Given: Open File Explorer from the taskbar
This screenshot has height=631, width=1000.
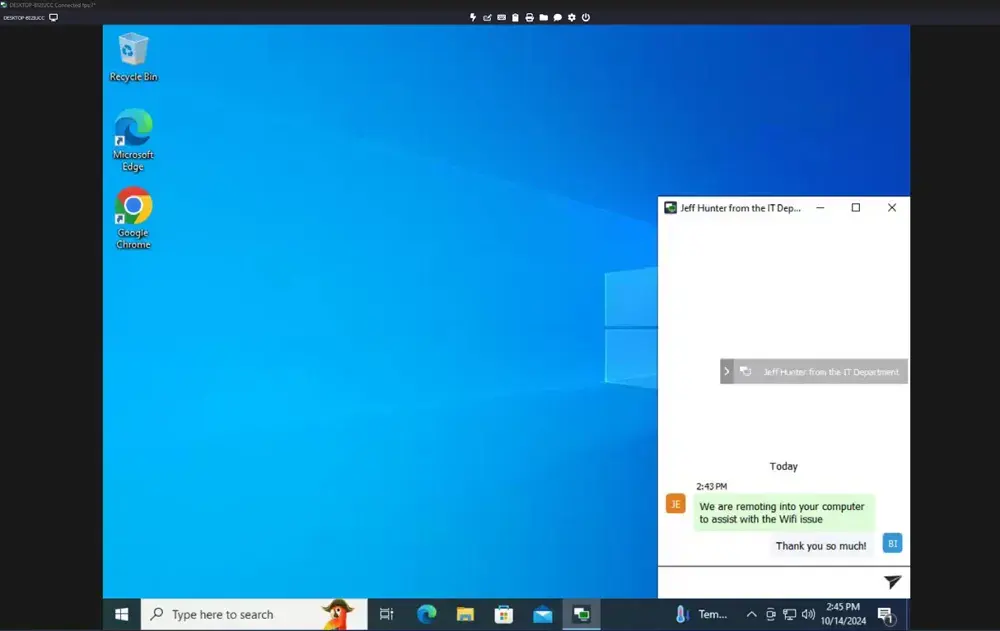Looking at the screenshot, I should tap(465, 614).
